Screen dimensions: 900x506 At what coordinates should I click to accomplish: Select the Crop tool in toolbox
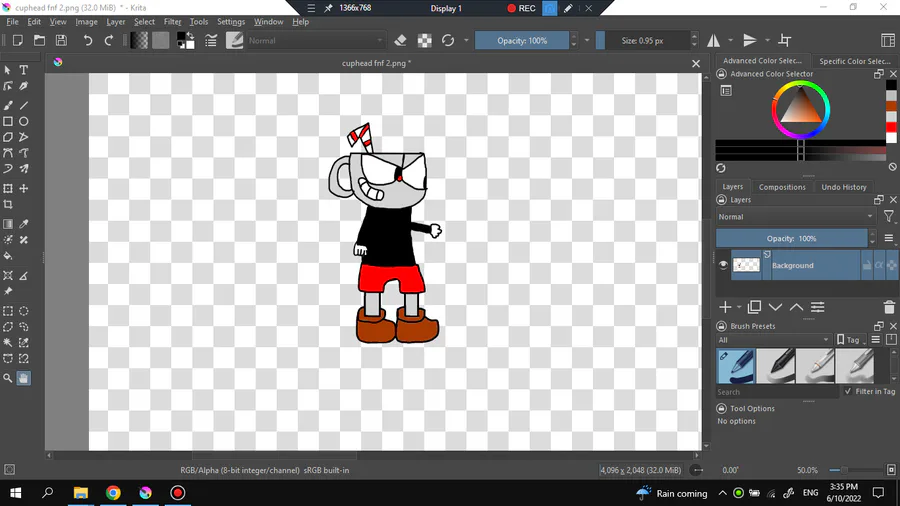tap(8, 204)
